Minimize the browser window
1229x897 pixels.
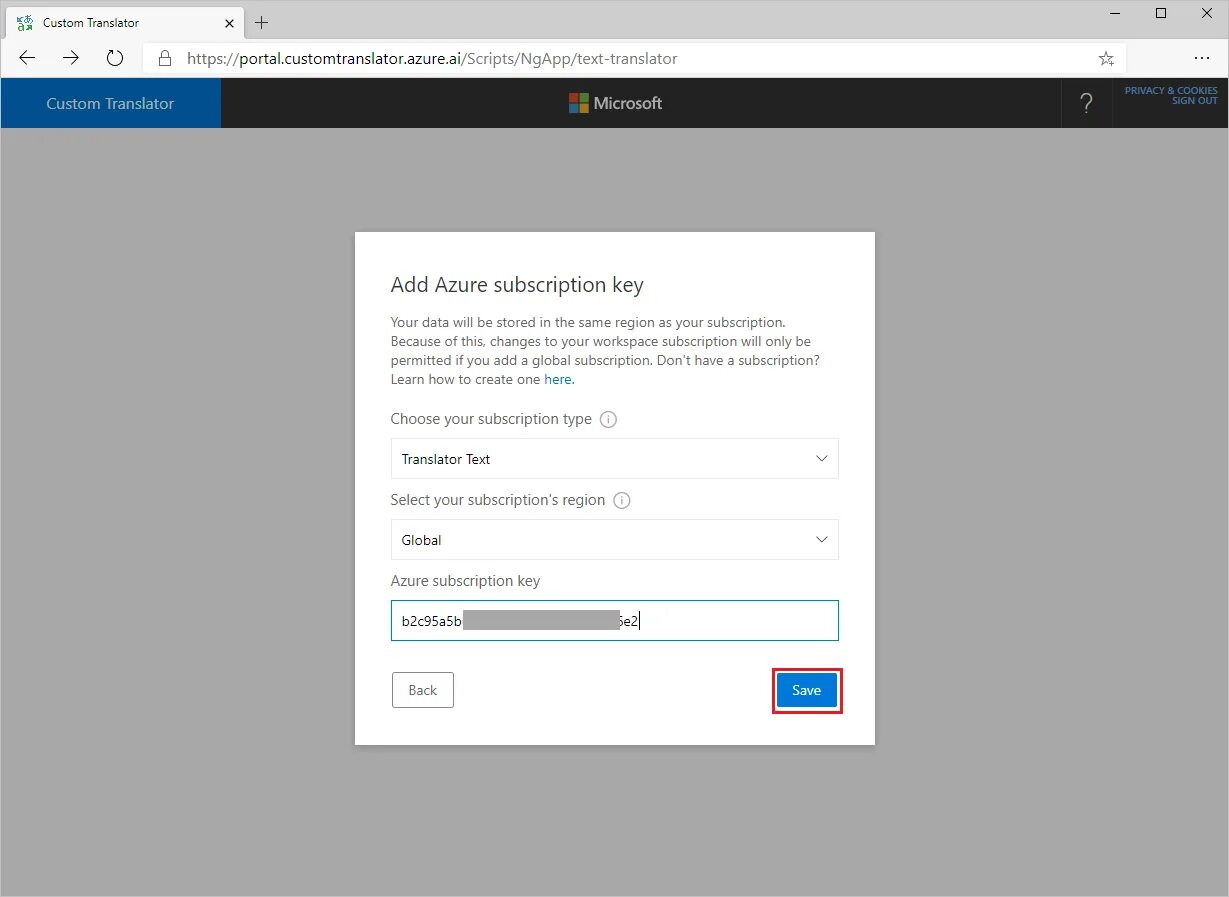click(x=1115, y=14)
